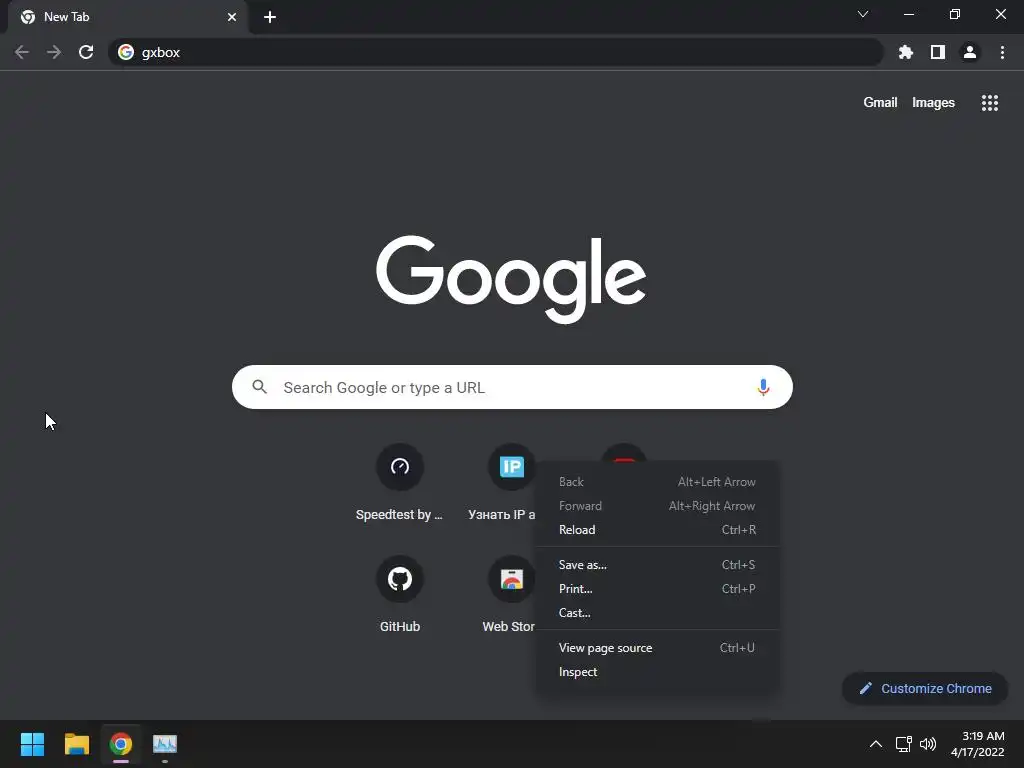Choose Print... from context menu
The height and width of the screenshot is (768, 1024).
(657, 589)
